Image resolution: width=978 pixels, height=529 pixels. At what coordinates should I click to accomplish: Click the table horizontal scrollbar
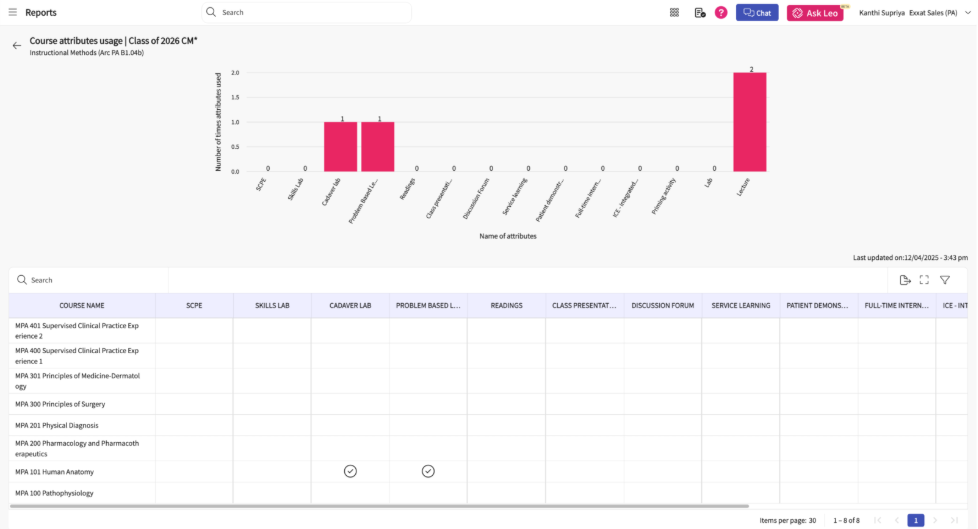(380, 506)
